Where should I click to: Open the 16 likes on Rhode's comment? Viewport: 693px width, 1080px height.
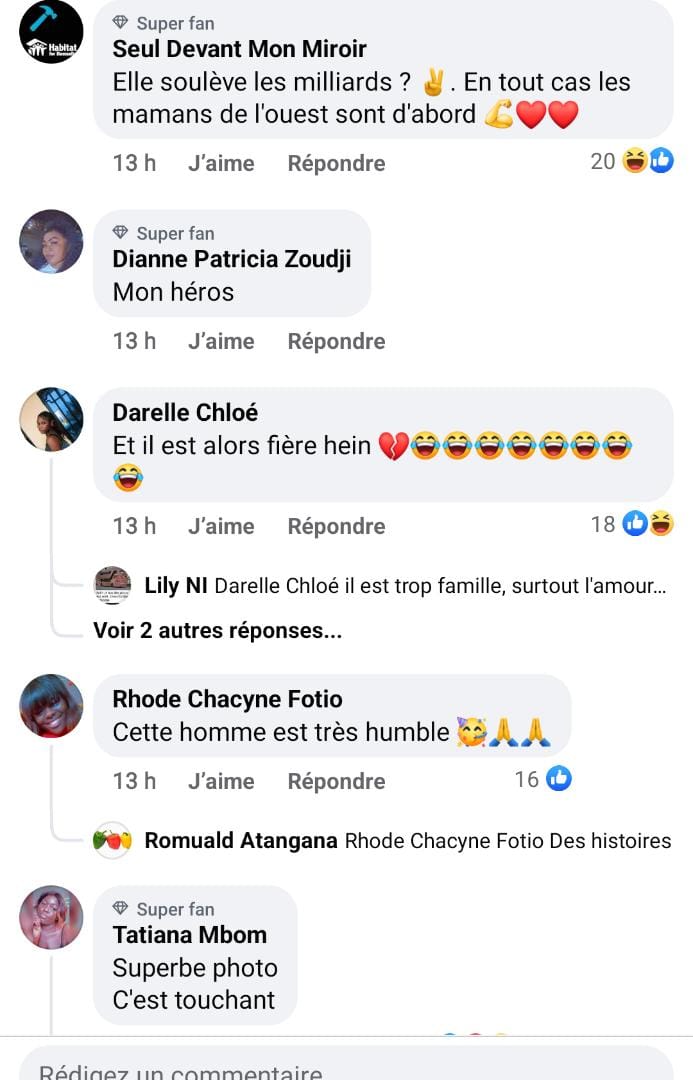[543, 779]
